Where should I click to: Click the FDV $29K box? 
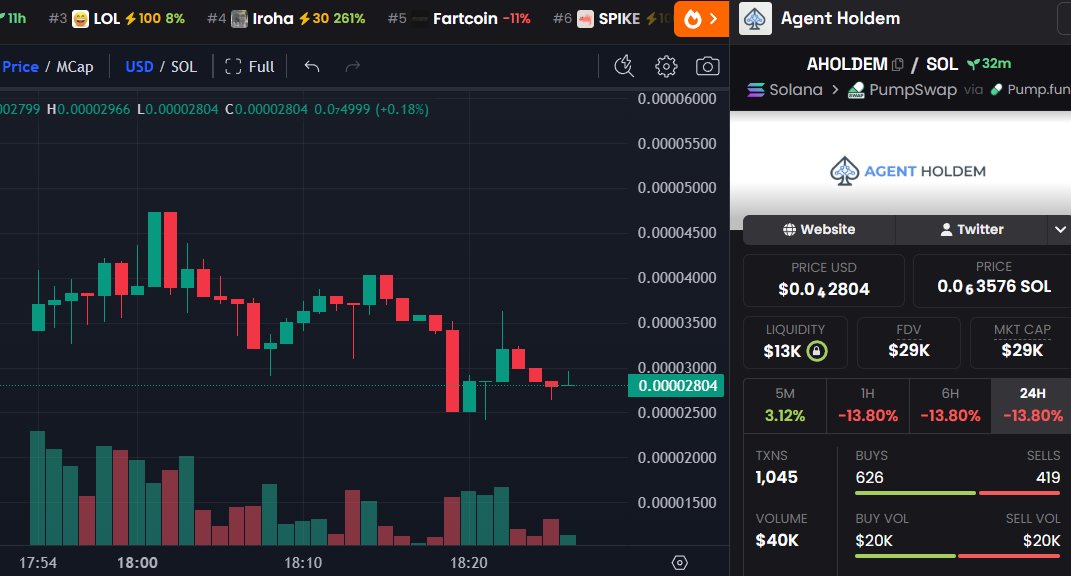pyautogui.click(x=908, y=342)
